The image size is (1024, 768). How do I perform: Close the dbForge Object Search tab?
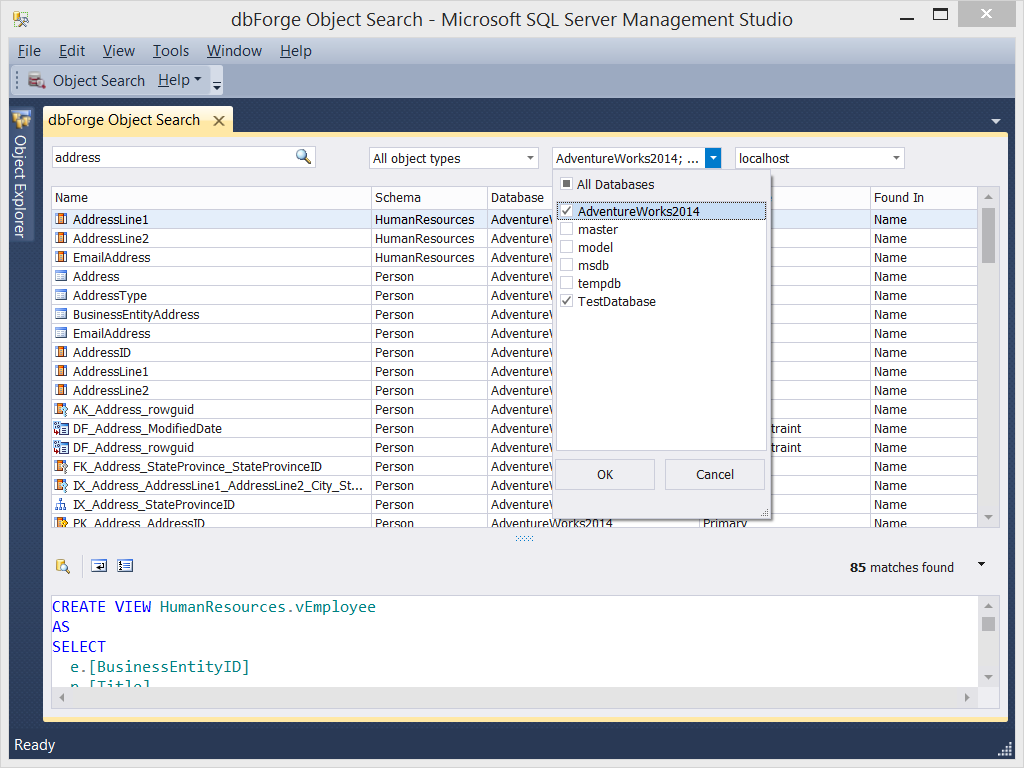tap(219, 120)
